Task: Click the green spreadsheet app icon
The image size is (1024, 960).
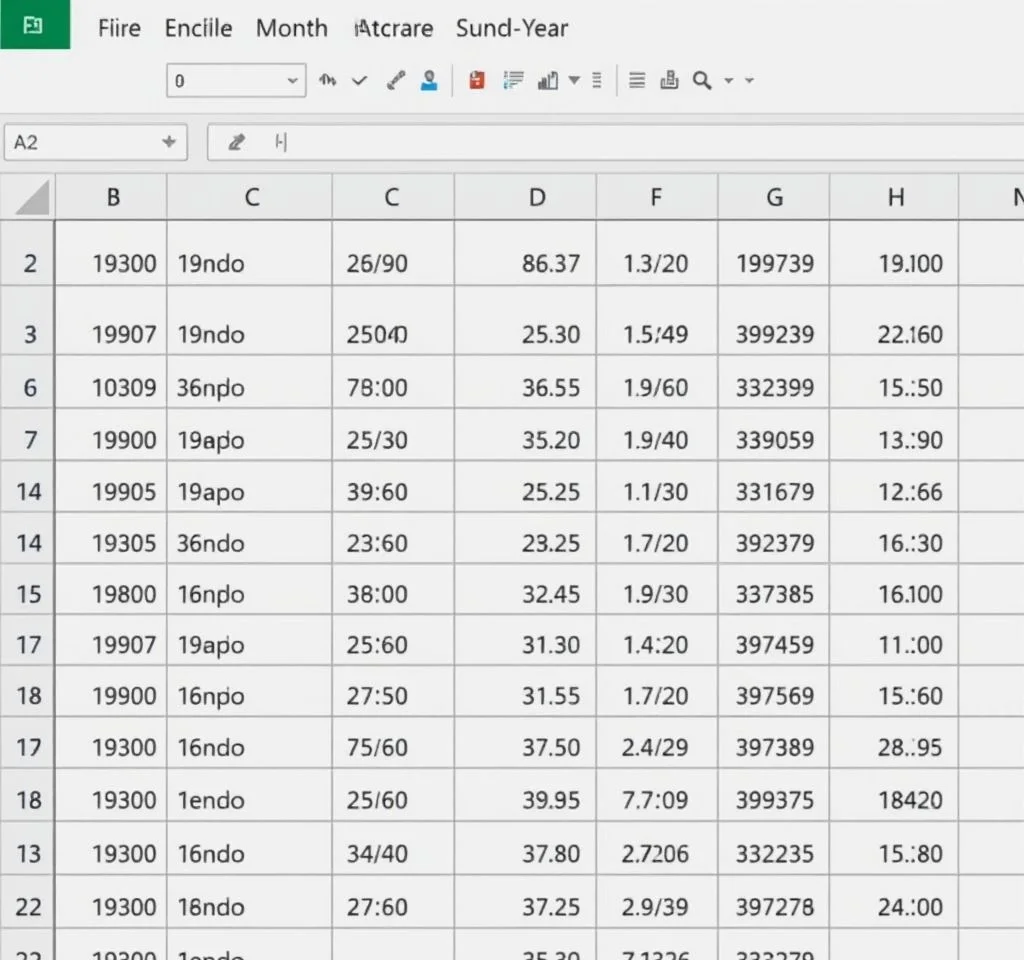Action: coord(34,25)
